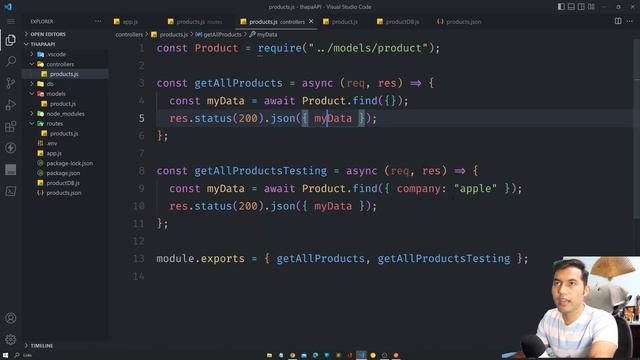Viewport: 640px width, 360px height.
Task: Open the Search view in activity bar
Action: pos(11,62)
